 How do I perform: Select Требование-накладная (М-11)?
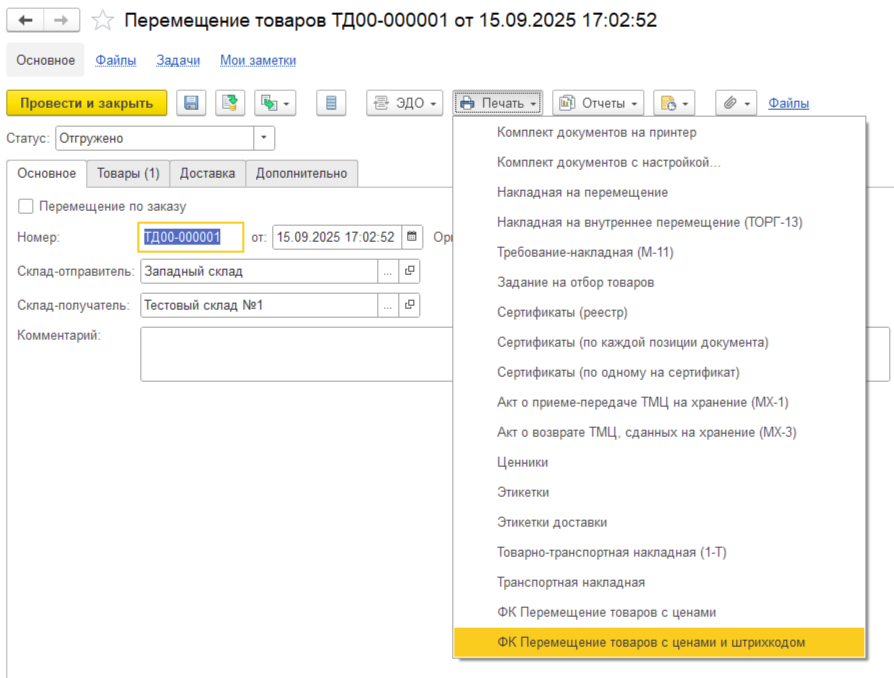pos(659,252)
